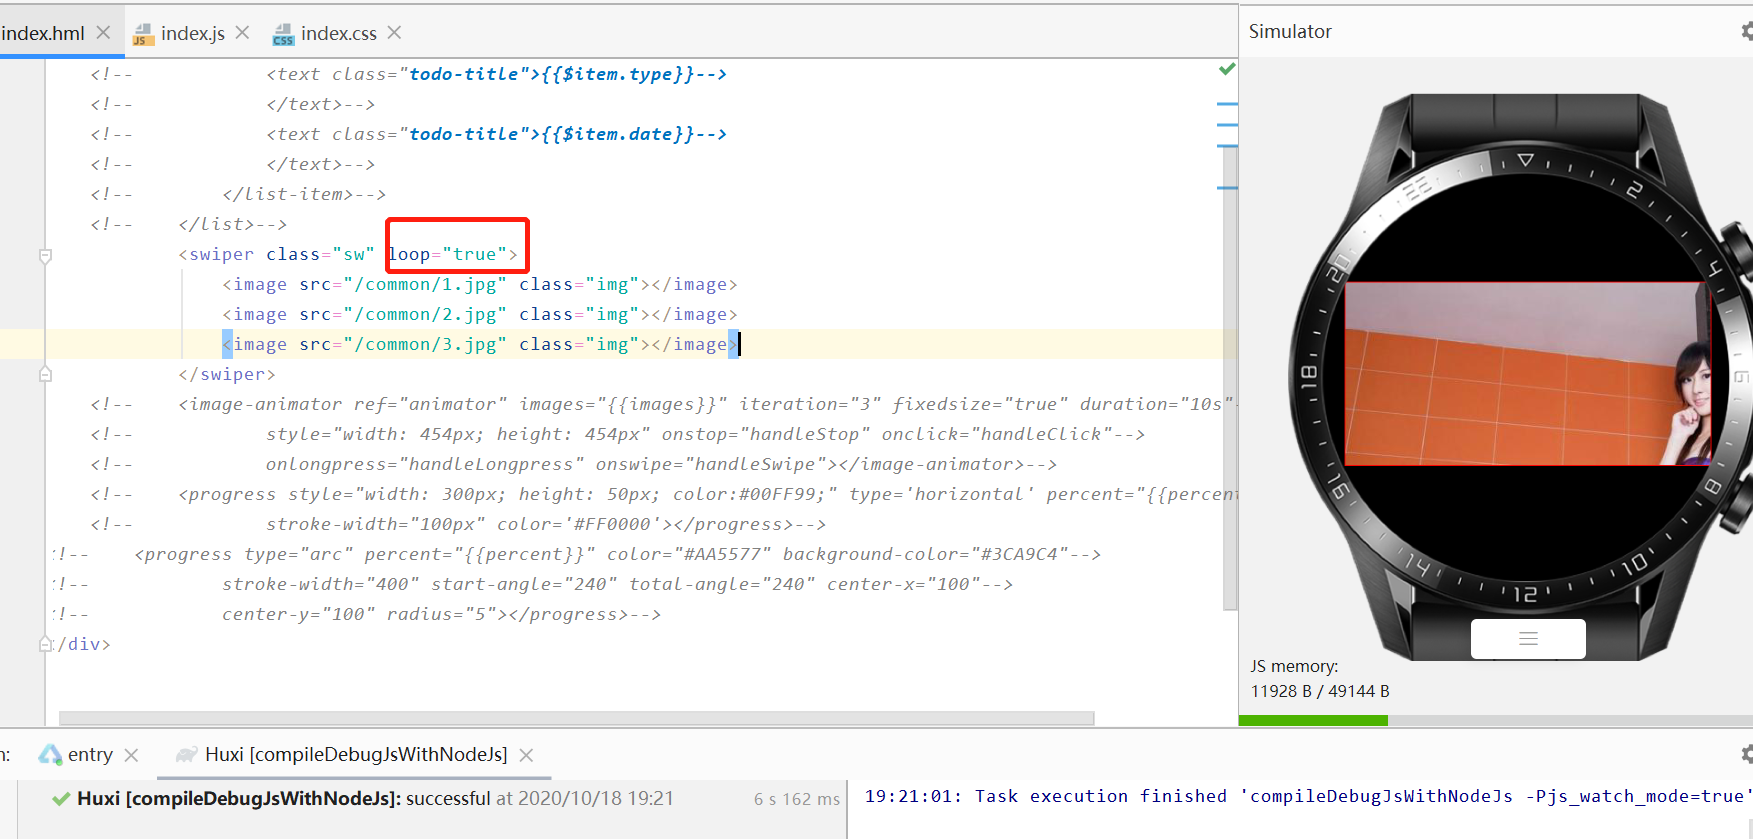Click the fold marker at closing swiper tag
Screen dimensions: 1753x839
[45, 374]
